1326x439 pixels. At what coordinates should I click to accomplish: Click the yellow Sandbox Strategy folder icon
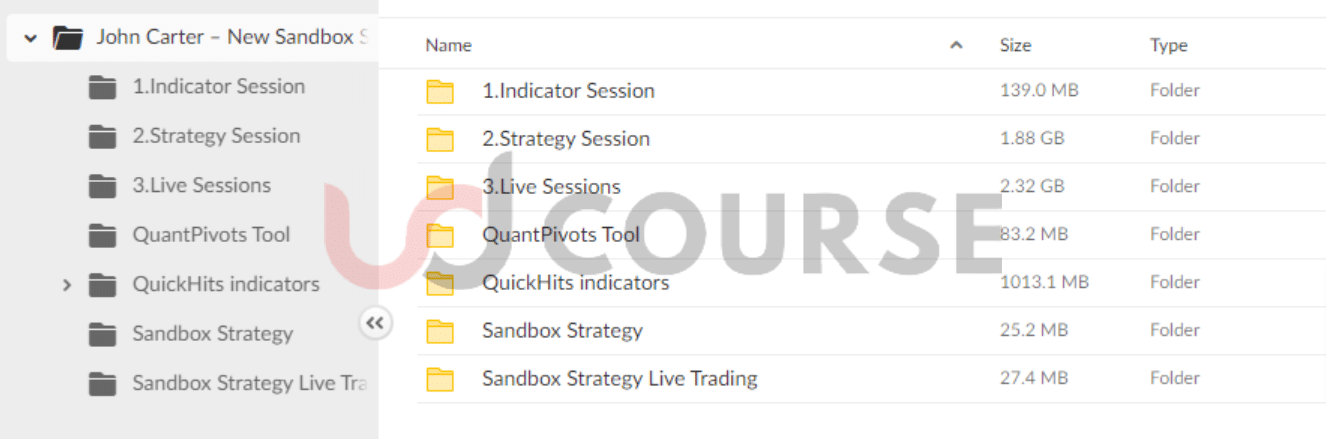click(440, 331)
